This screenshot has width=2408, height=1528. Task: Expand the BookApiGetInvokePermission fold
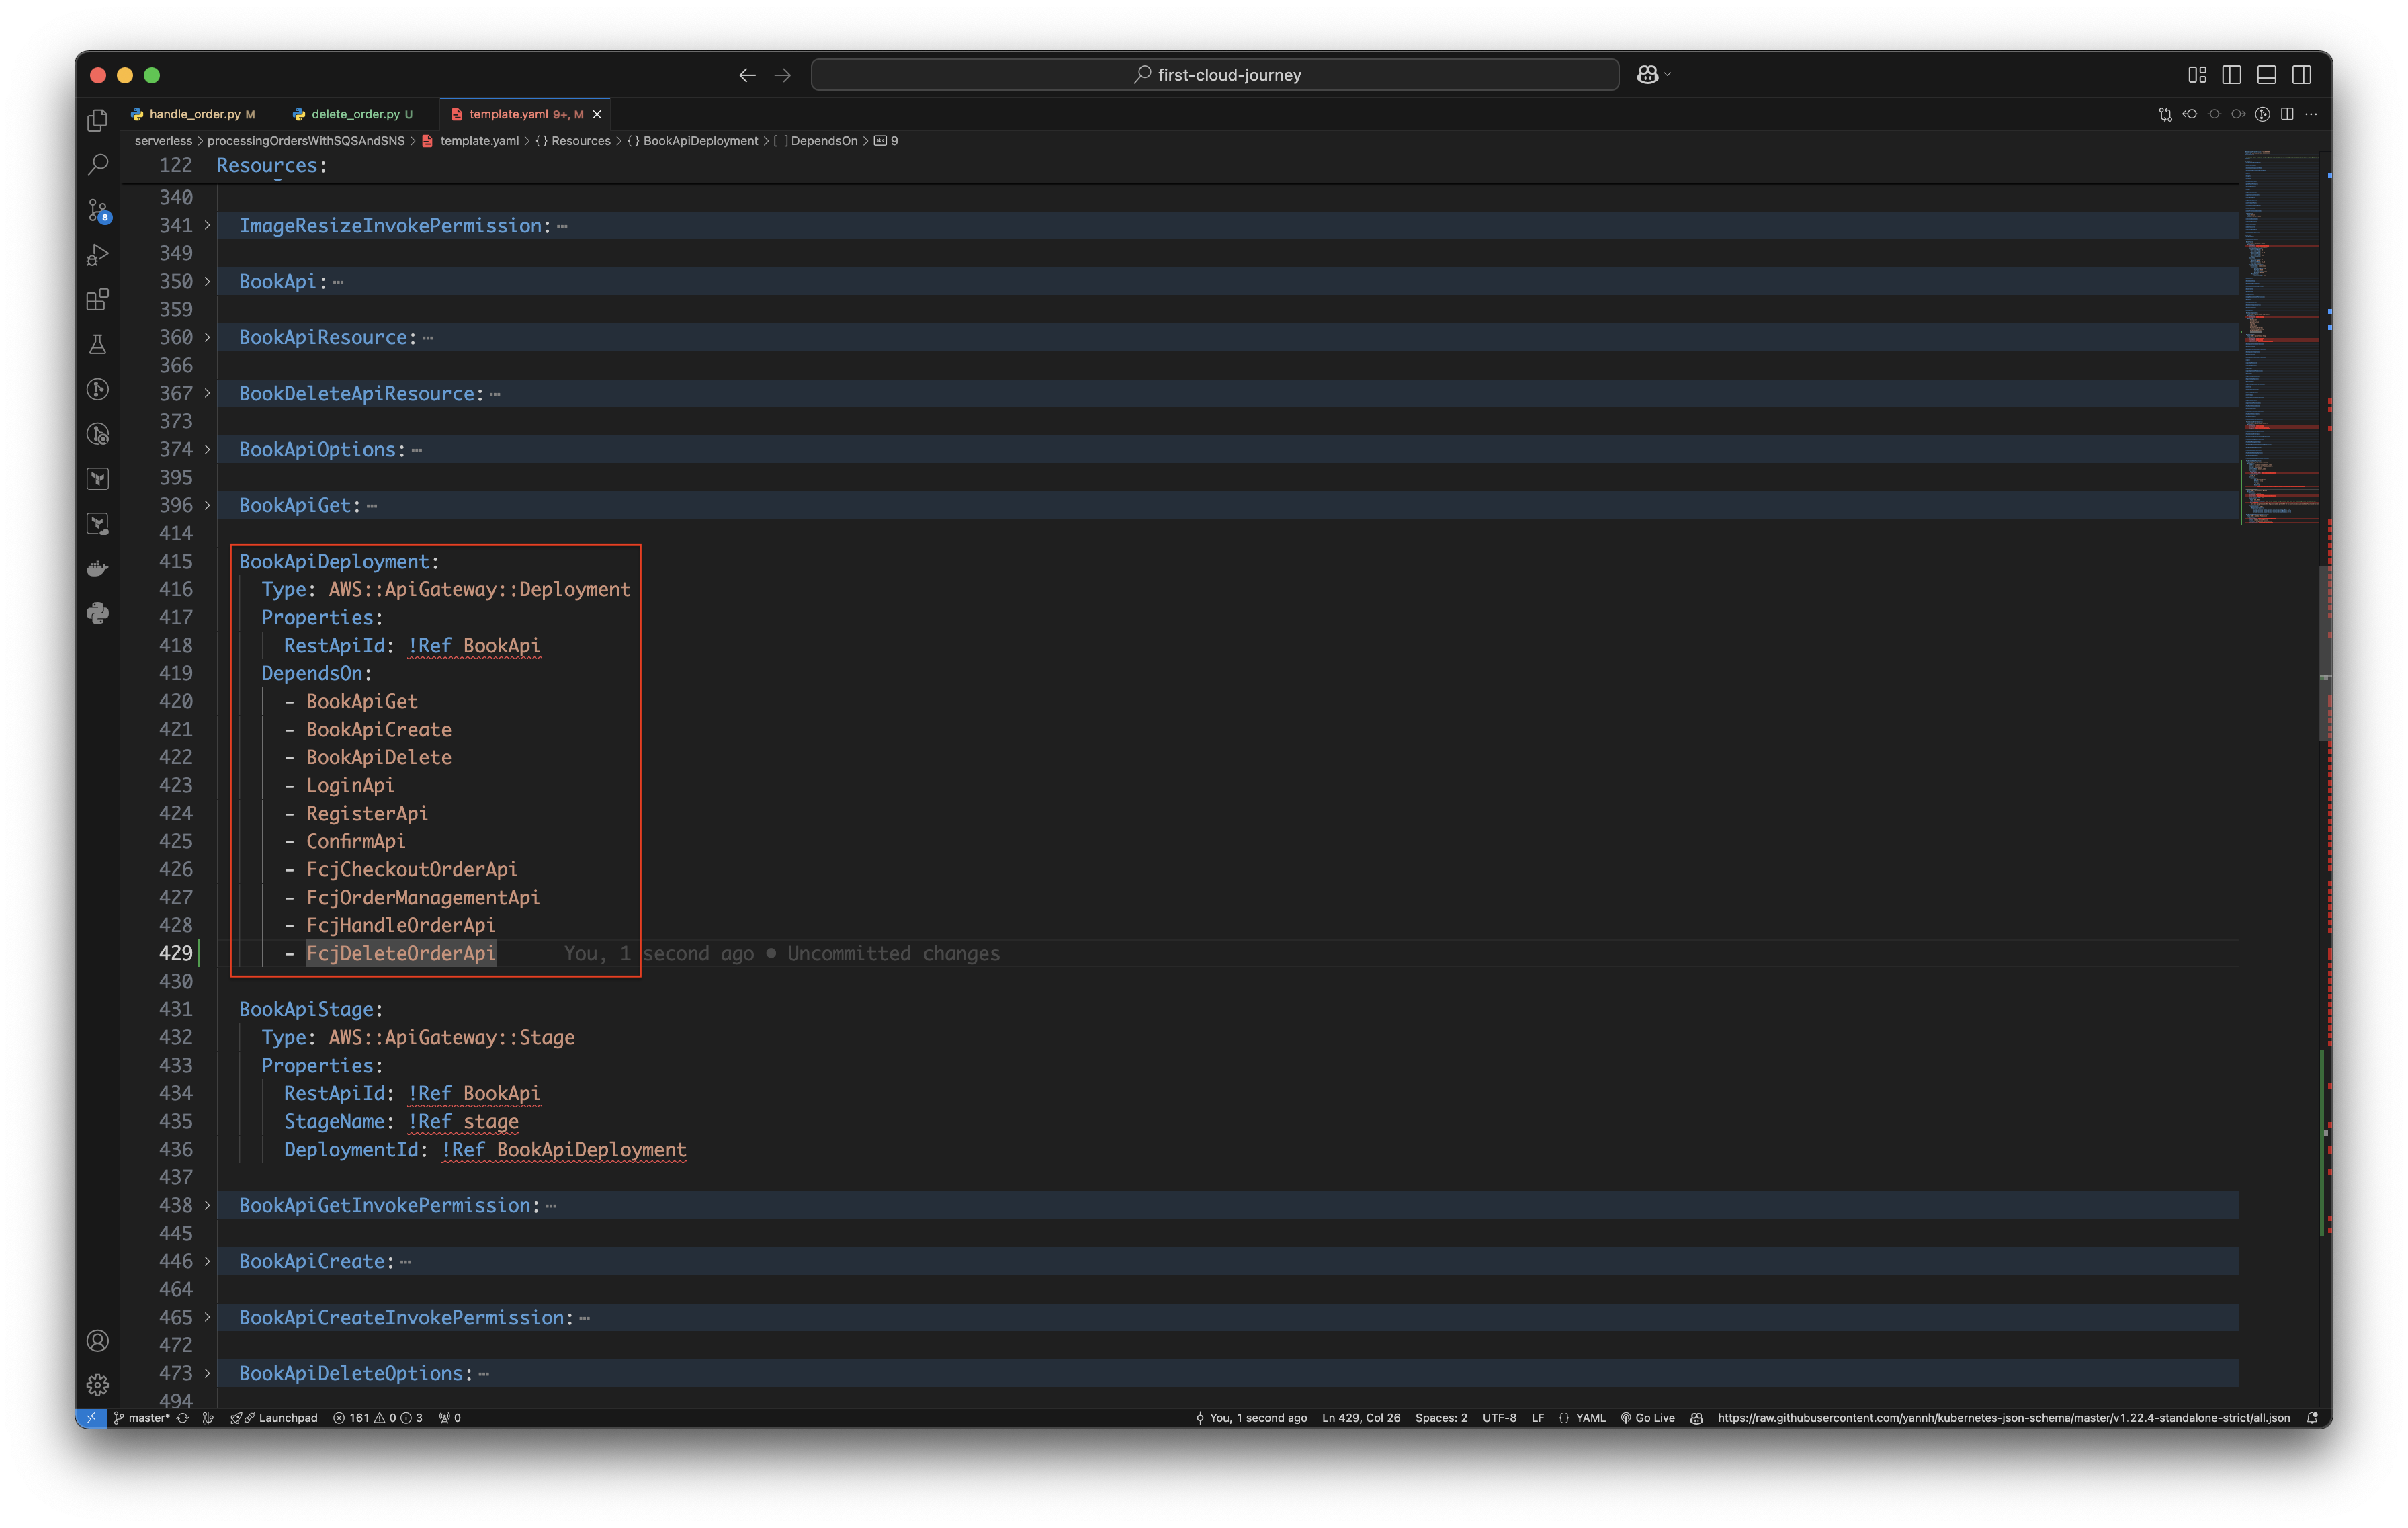click(208, 1206)
